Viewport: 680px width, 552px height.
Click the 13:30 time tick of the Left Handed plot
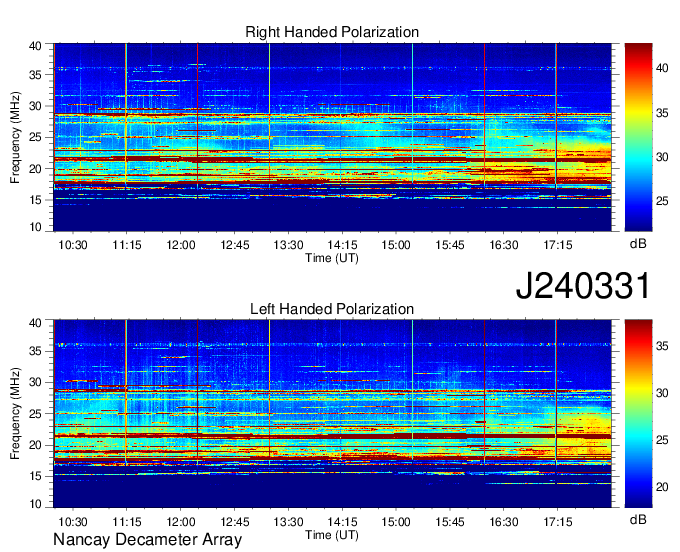(288, 522)
